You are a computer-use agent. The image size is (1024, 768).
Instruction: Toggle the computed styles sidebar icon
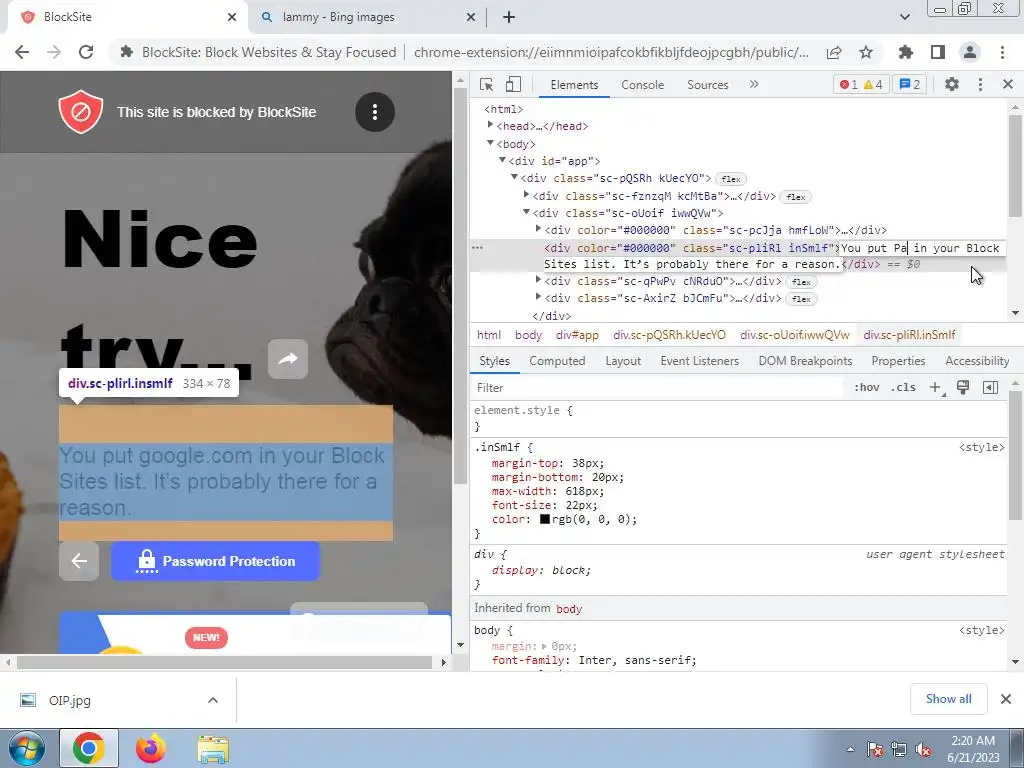pyautogui.click(x=990, y=387)
